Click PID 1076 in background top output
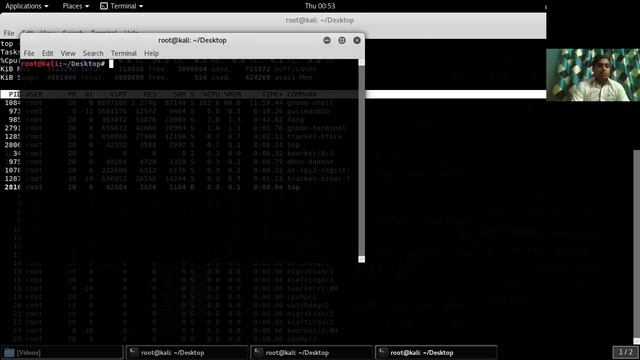The height and width of the screenshot is (360, 640). click(x=12, y=170)
